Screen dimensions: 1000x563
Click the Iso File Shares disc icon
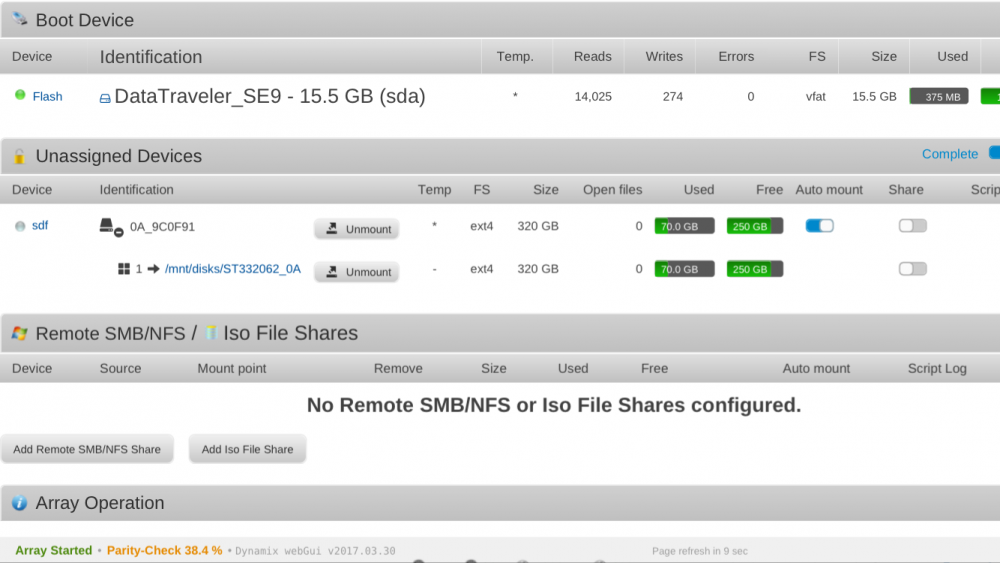point(211,332)
